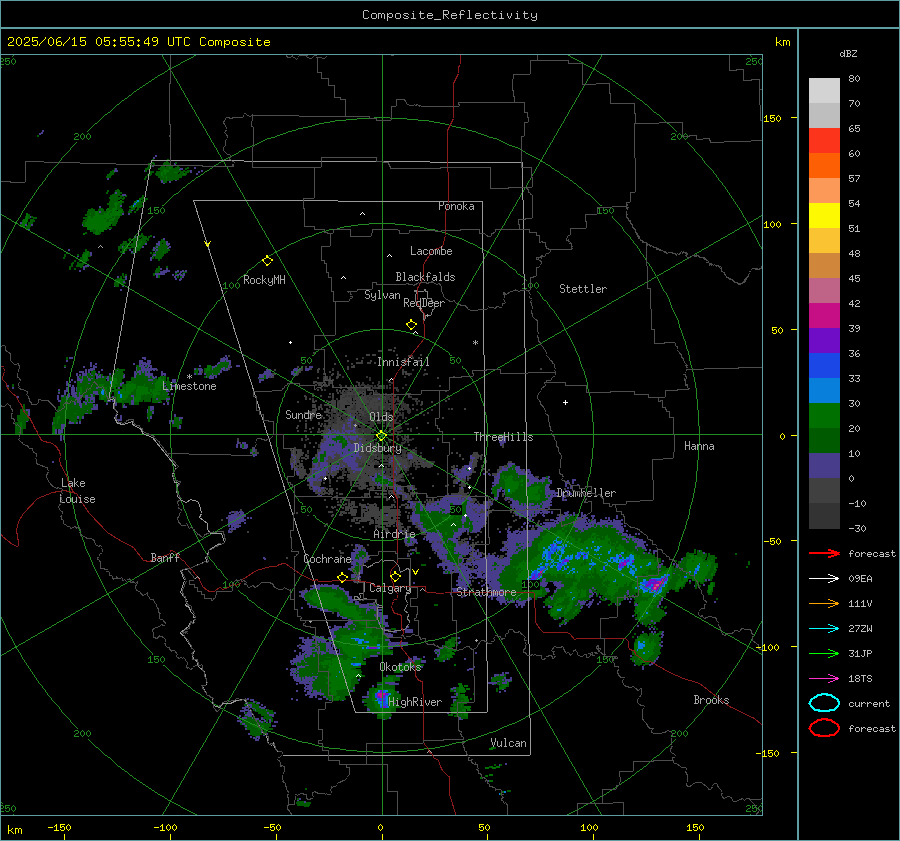Click the yellow diamond marker near RedDeer
Screen dimensions: 900x841
click(412, 325)
